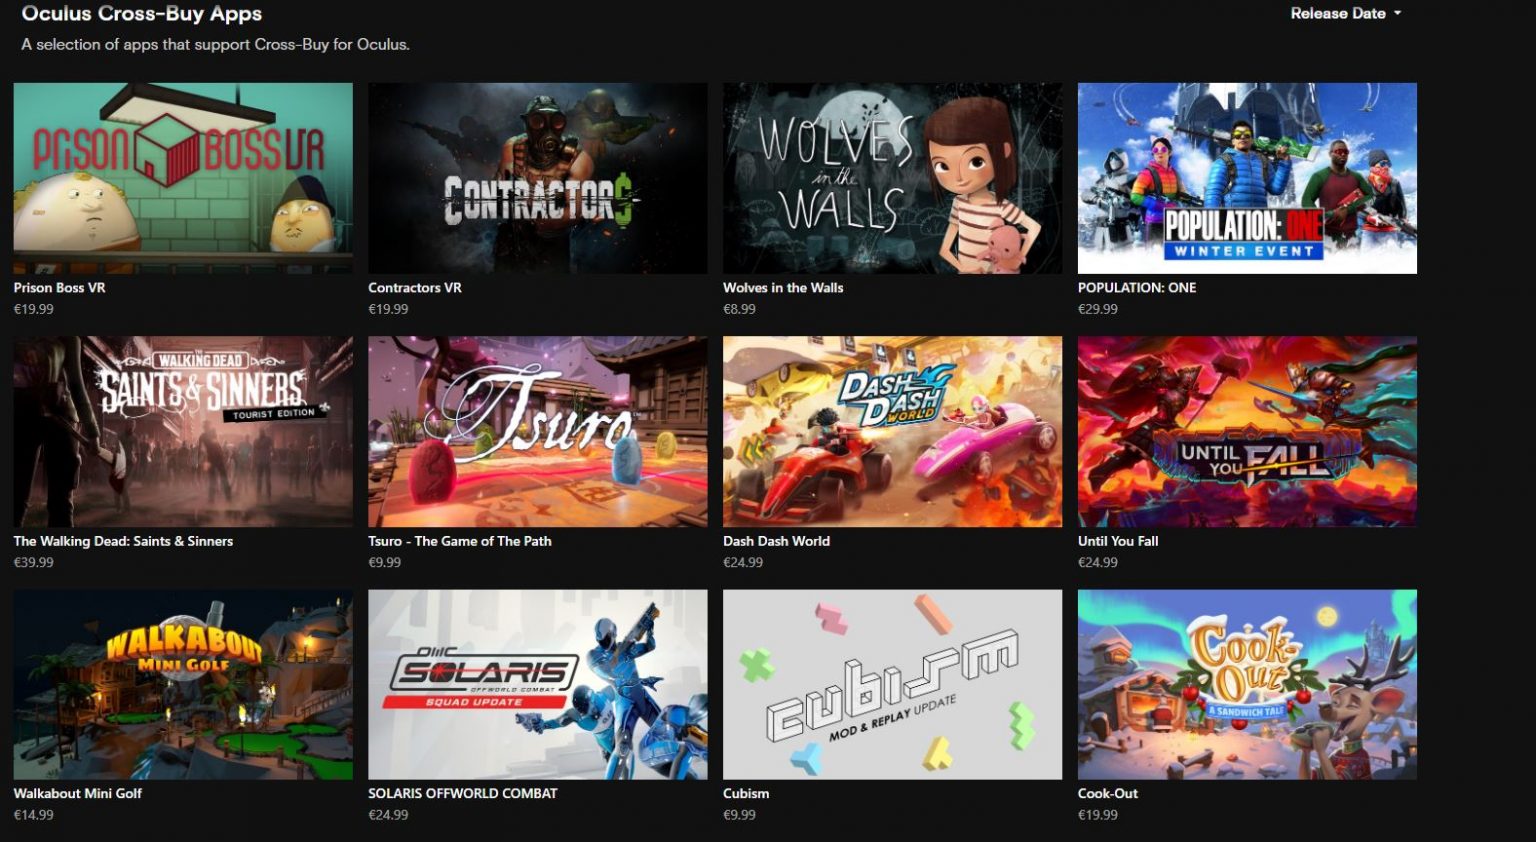Select the Cubism €9.99 price label
Image resolution: width=1536 pixels, height=842 pixels.
[x=740, y=814]
